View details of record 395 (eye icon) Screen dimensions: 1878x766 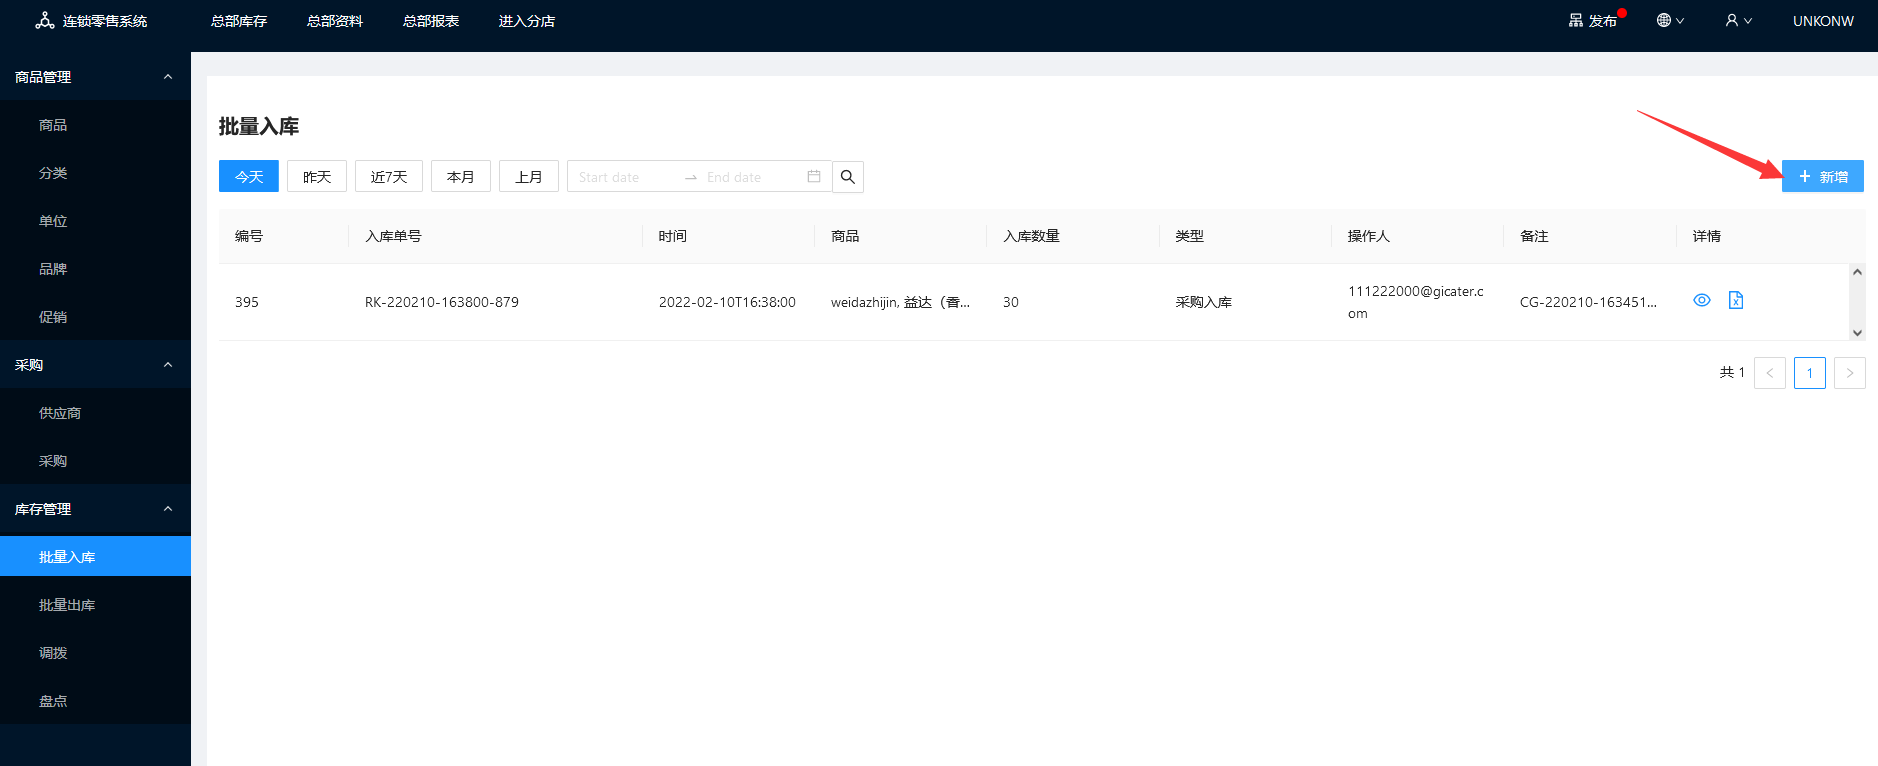click(x=1702, y=300)
